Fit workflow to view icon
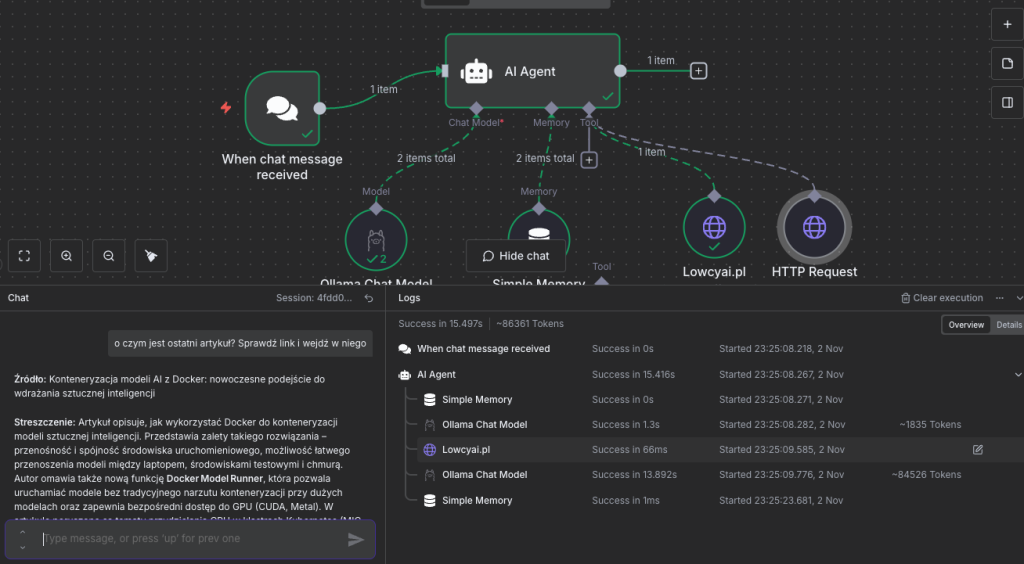Screen dimensions: 1024x564 25,256
